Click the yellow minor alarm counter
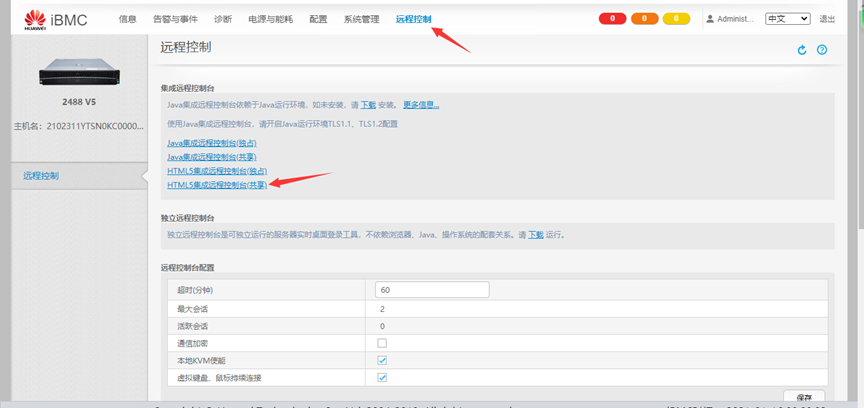The height and width of the screenshot is (408, 864). [676, 19]
